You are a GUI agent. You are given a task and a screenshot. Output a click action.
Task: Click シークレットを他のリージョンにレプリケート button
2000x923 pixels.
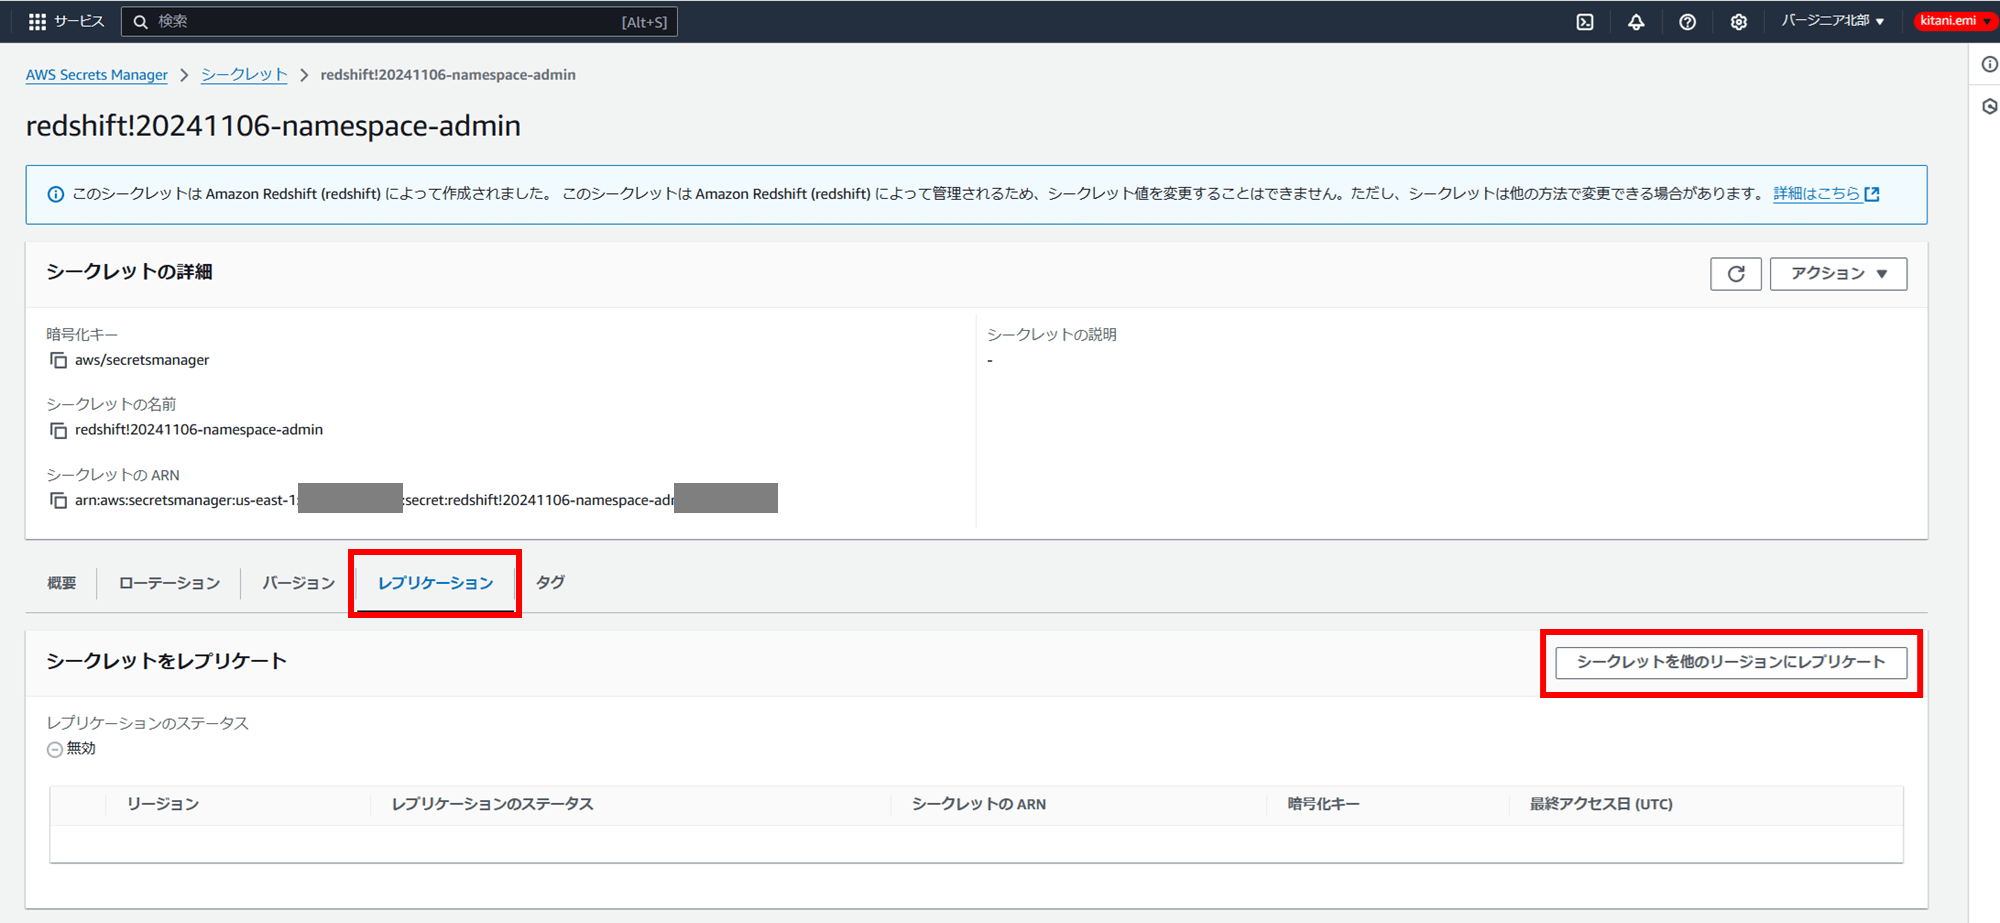tap(1731, 662)
